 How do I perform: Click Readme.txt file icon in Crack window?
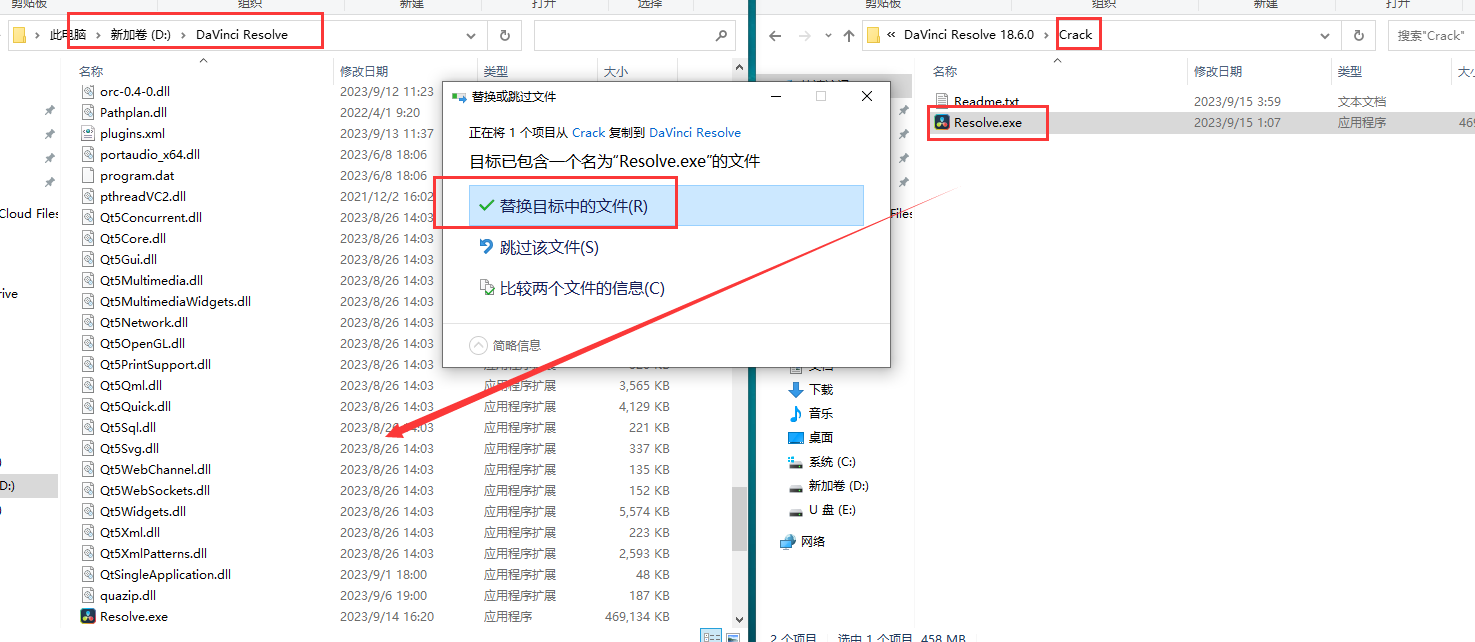tap(941, 101)
